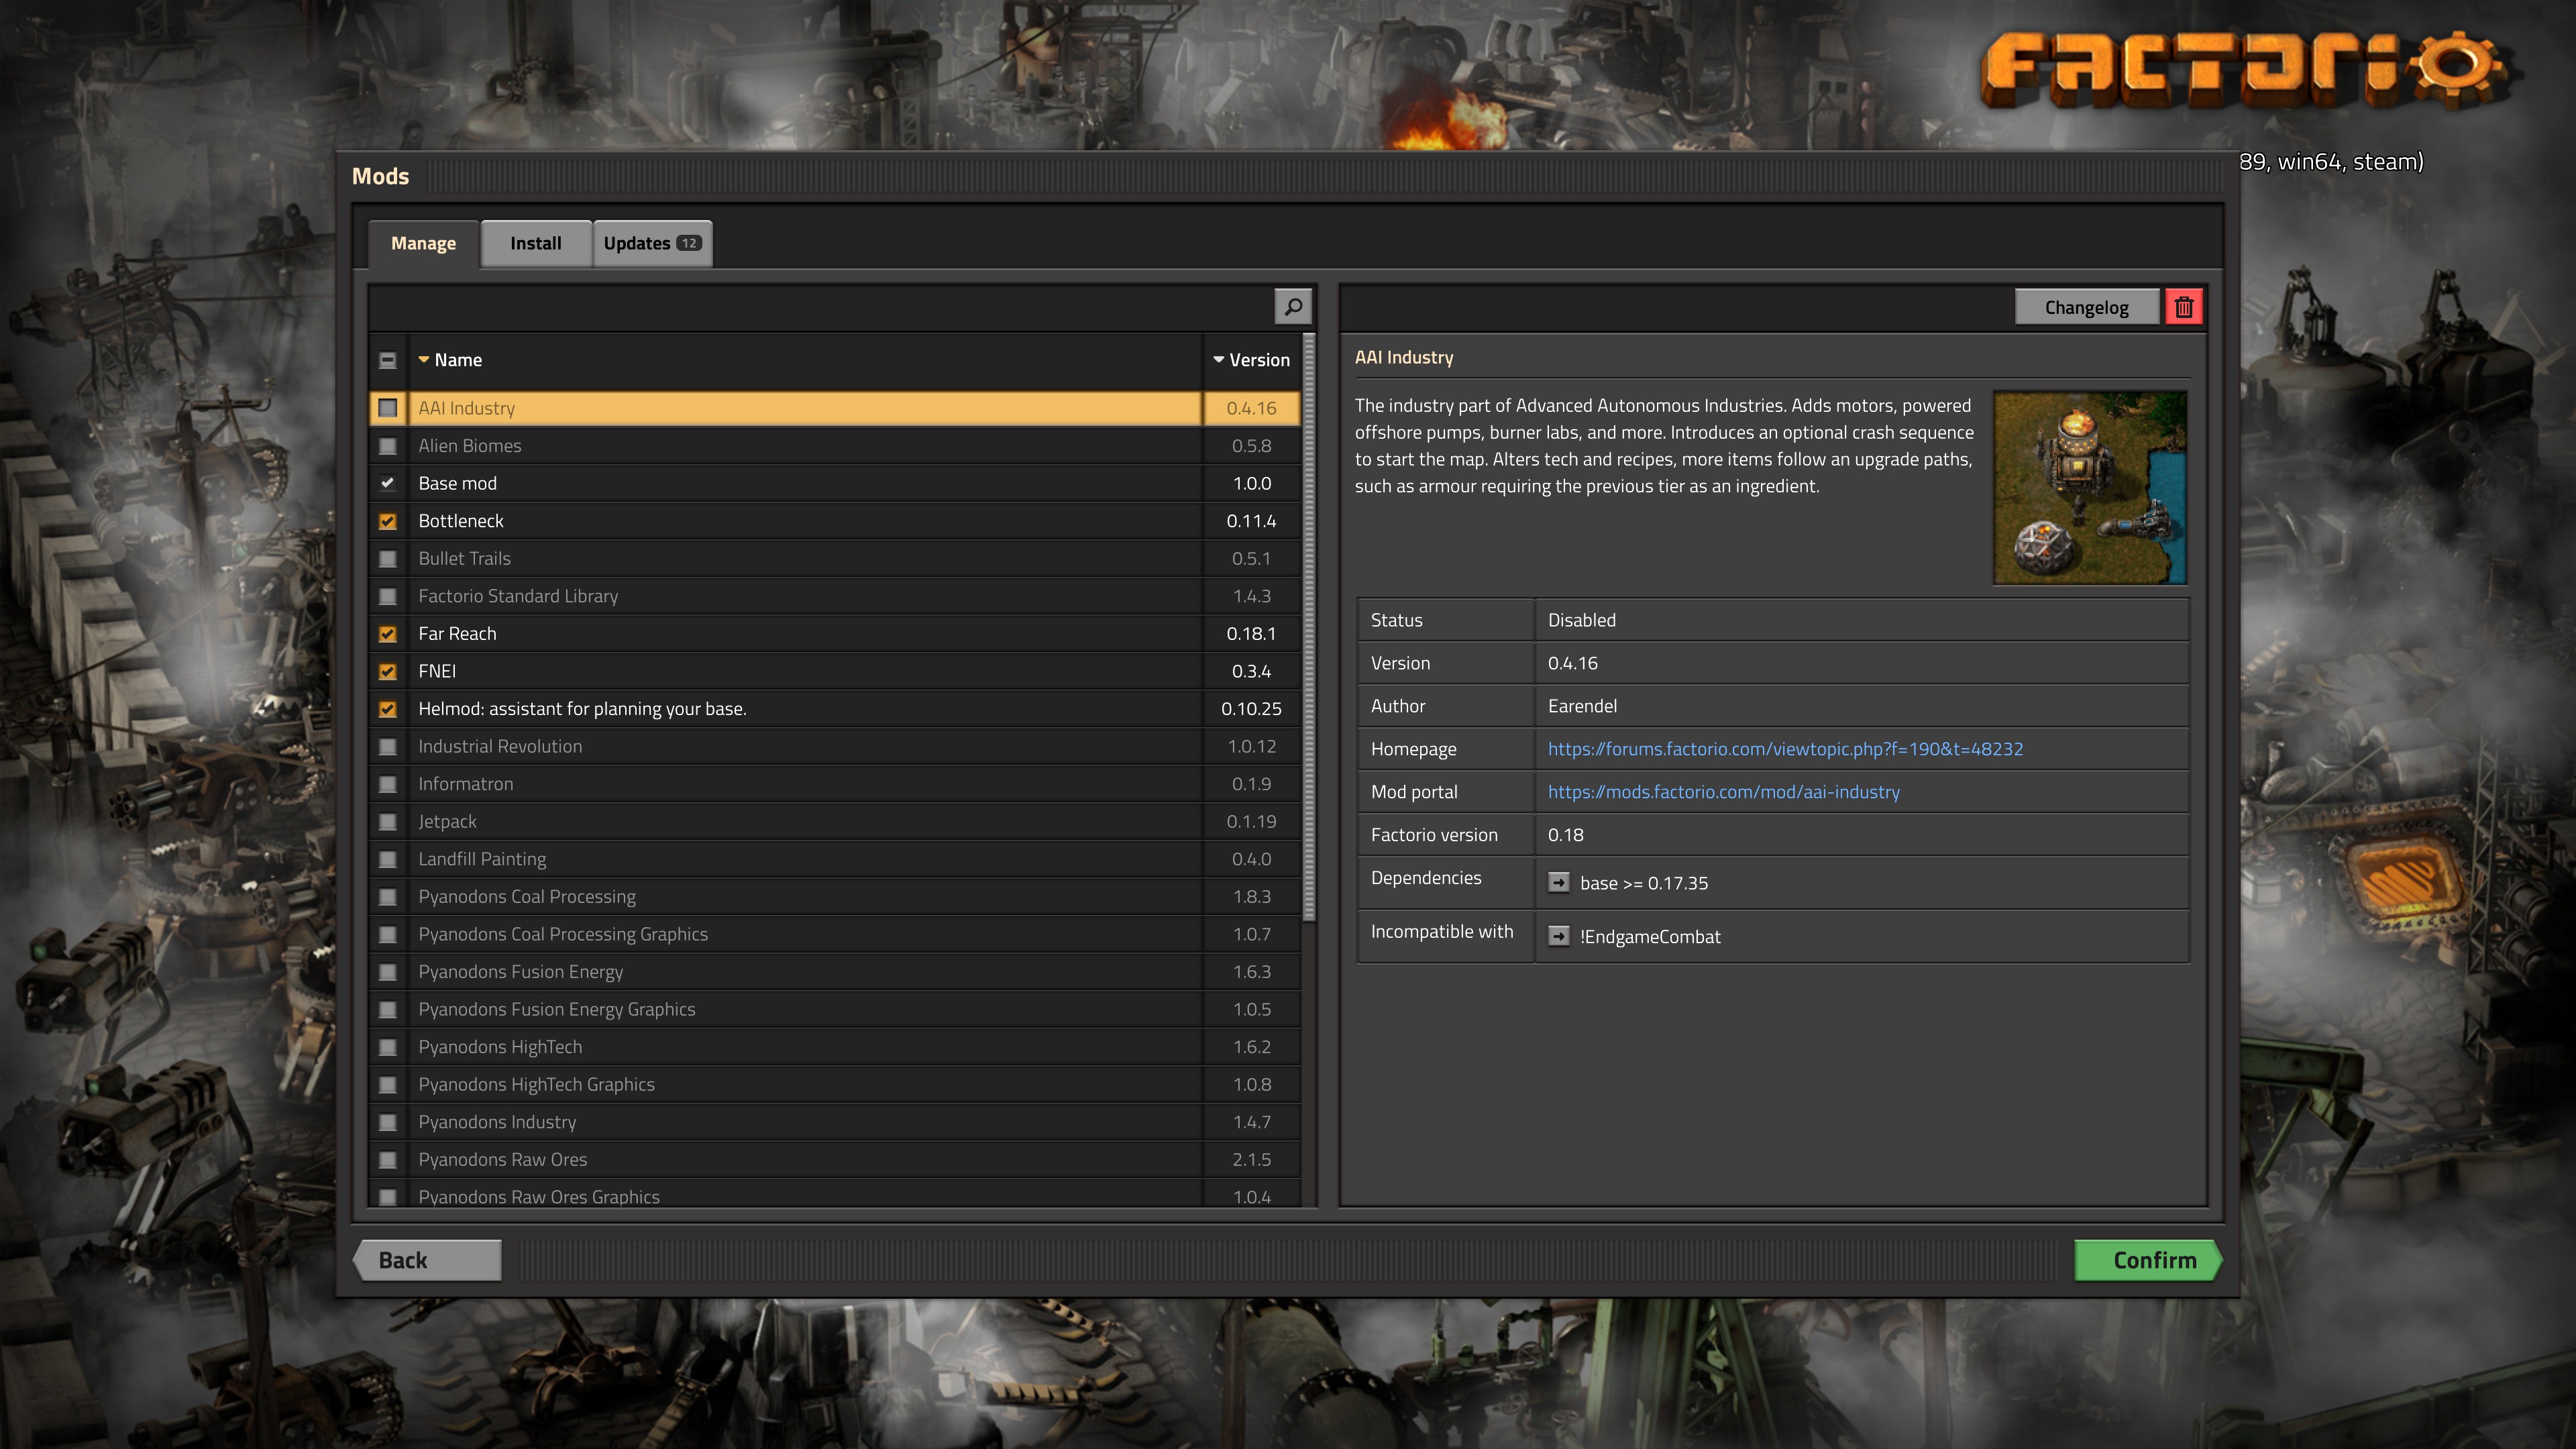Disable the Far Reach checkbox
2576x1449 pixels.
pyautogui.click(x=388, y=634)
